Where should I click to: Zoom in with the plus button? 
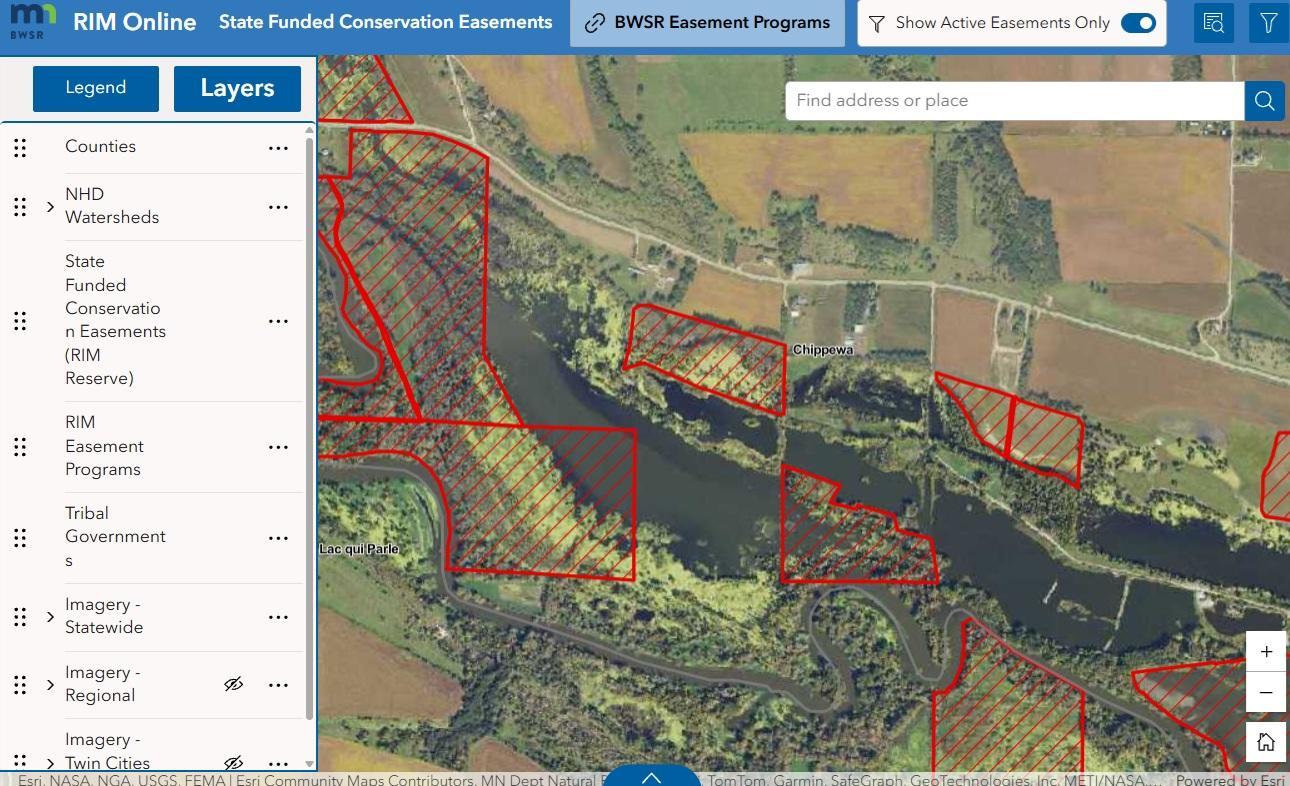[1266, 652]
